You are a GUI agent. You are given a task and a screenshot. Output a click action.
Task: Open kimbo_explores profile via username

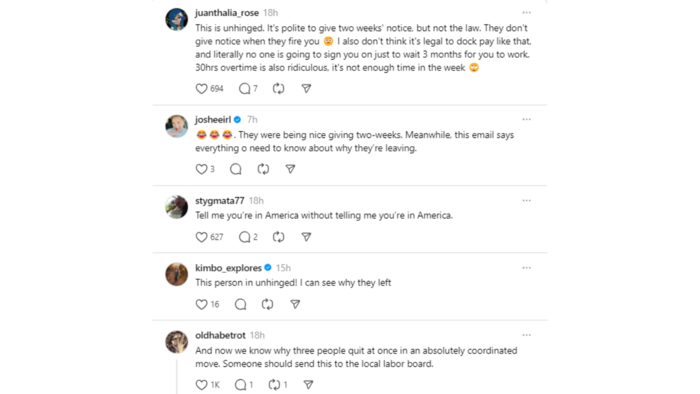coord(228,268)
